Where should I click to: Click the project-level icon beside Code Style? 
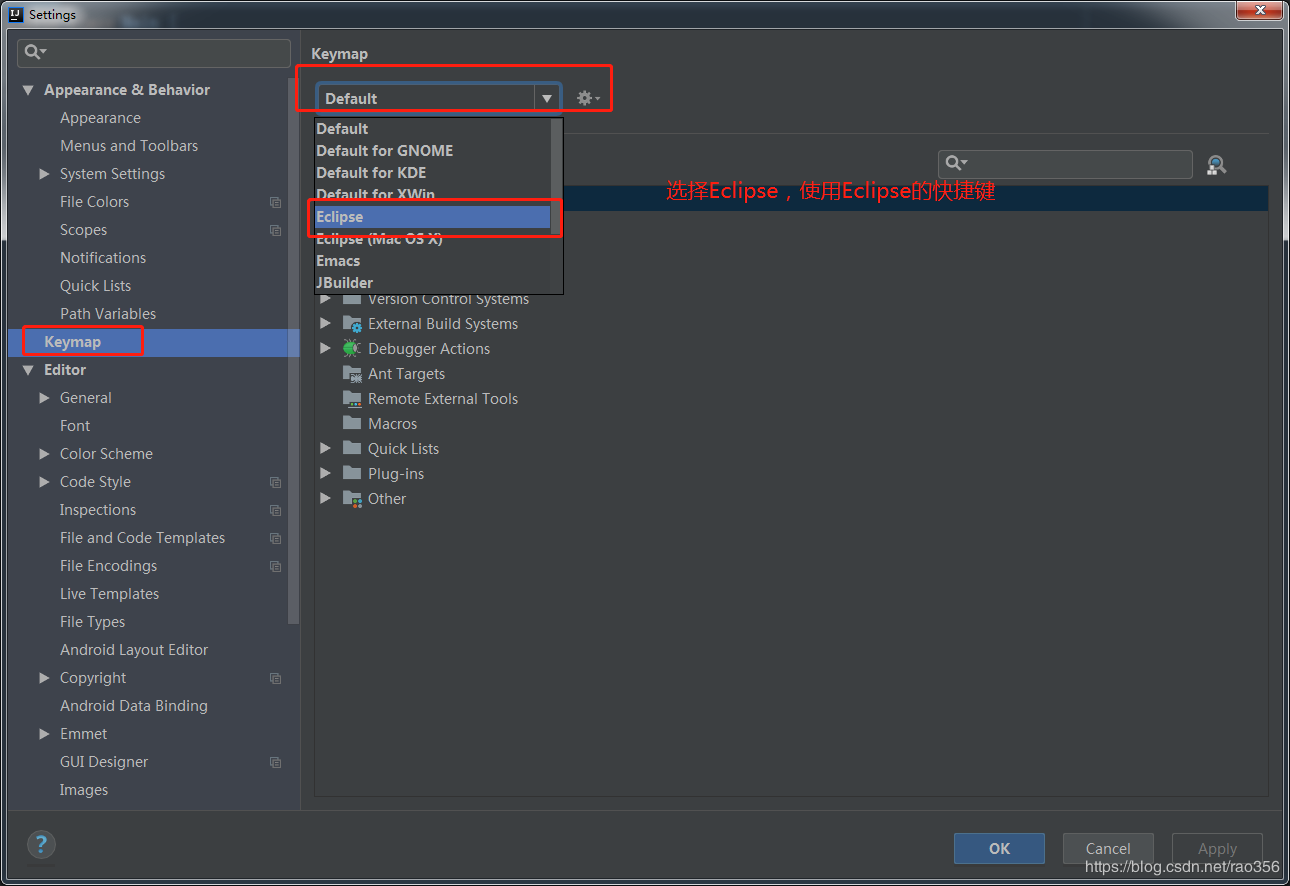pyautogui.click(x=276, y=482)
